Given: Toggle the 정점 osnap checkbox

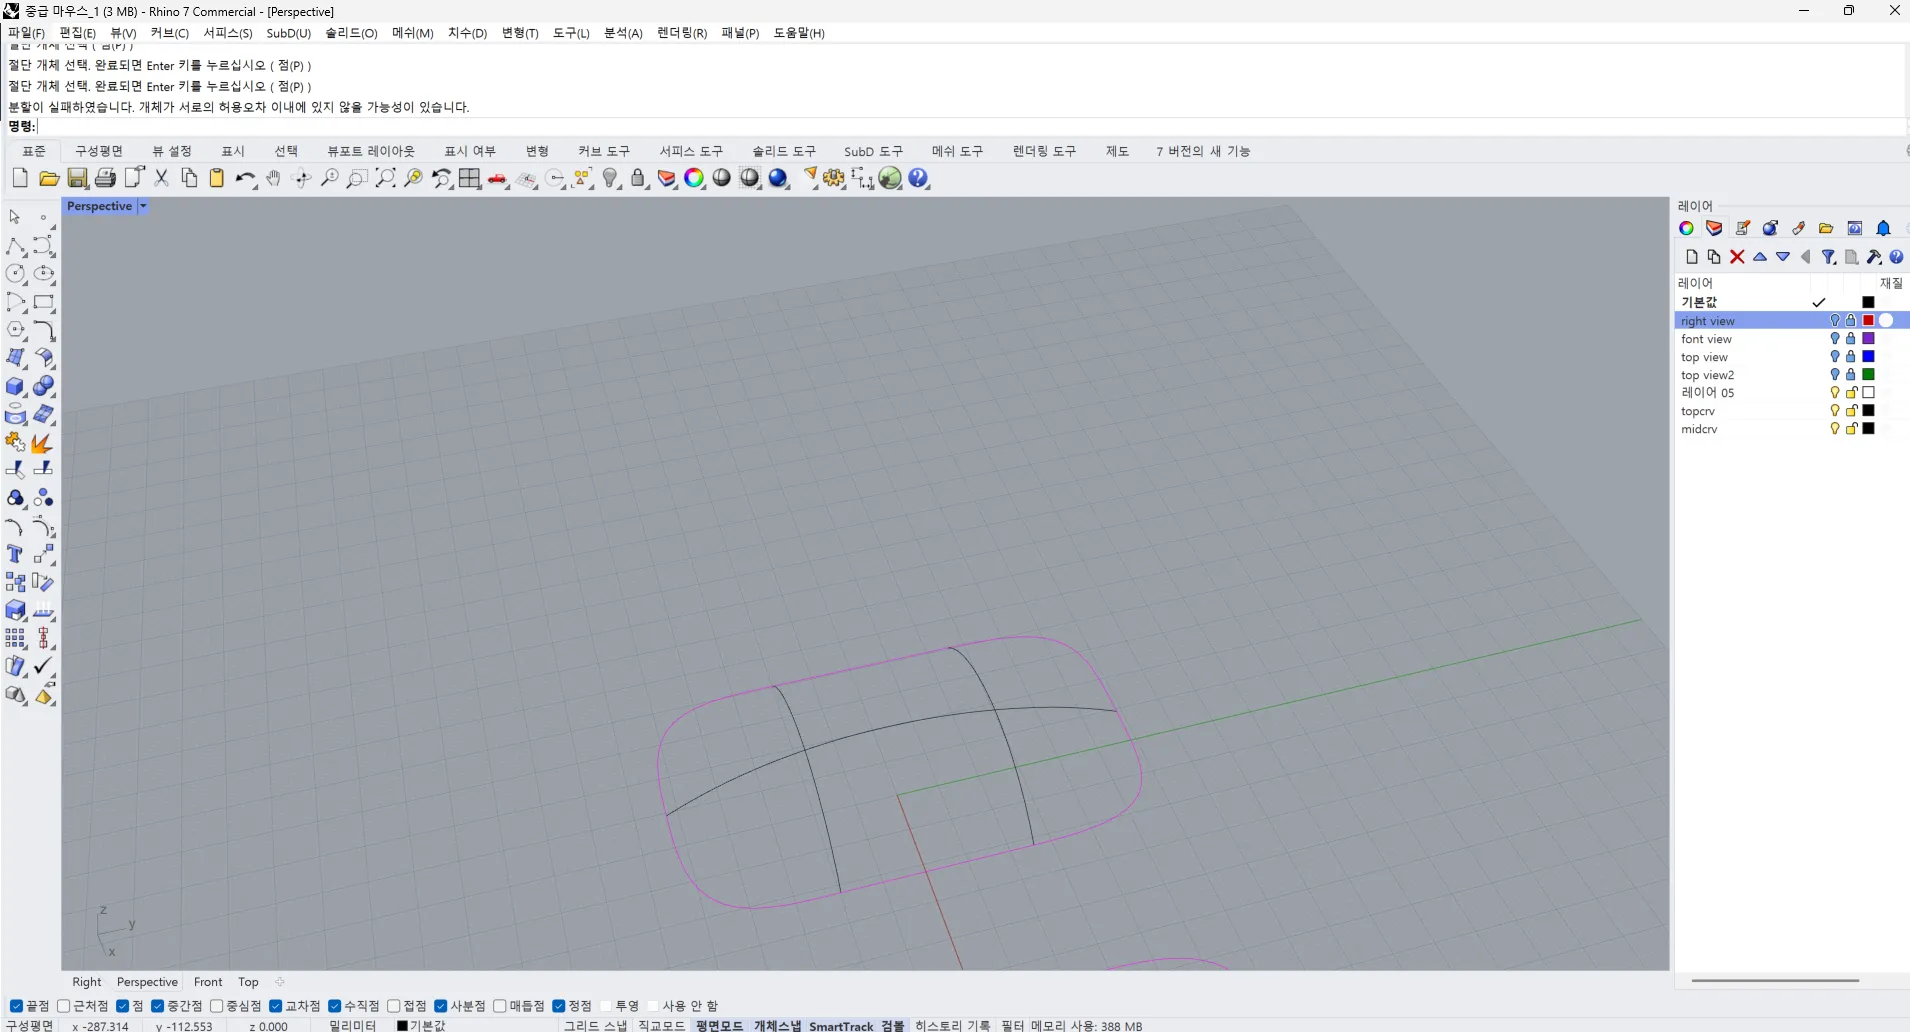Looking at the screenshot, I should (x=559, y=1006).
